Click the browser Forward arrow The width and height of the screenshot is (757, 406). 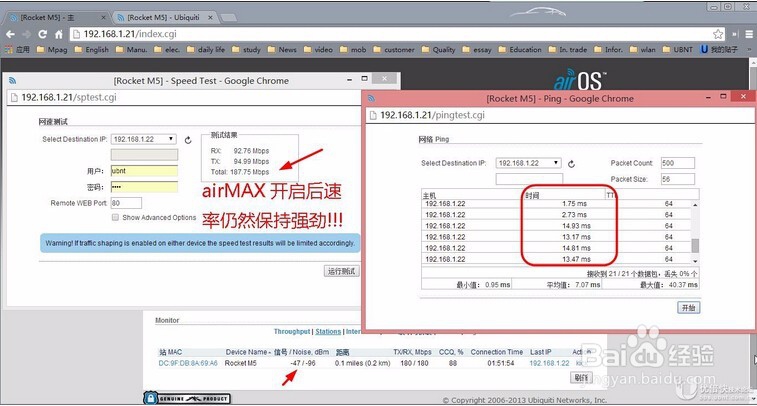(x=27, y=34)
